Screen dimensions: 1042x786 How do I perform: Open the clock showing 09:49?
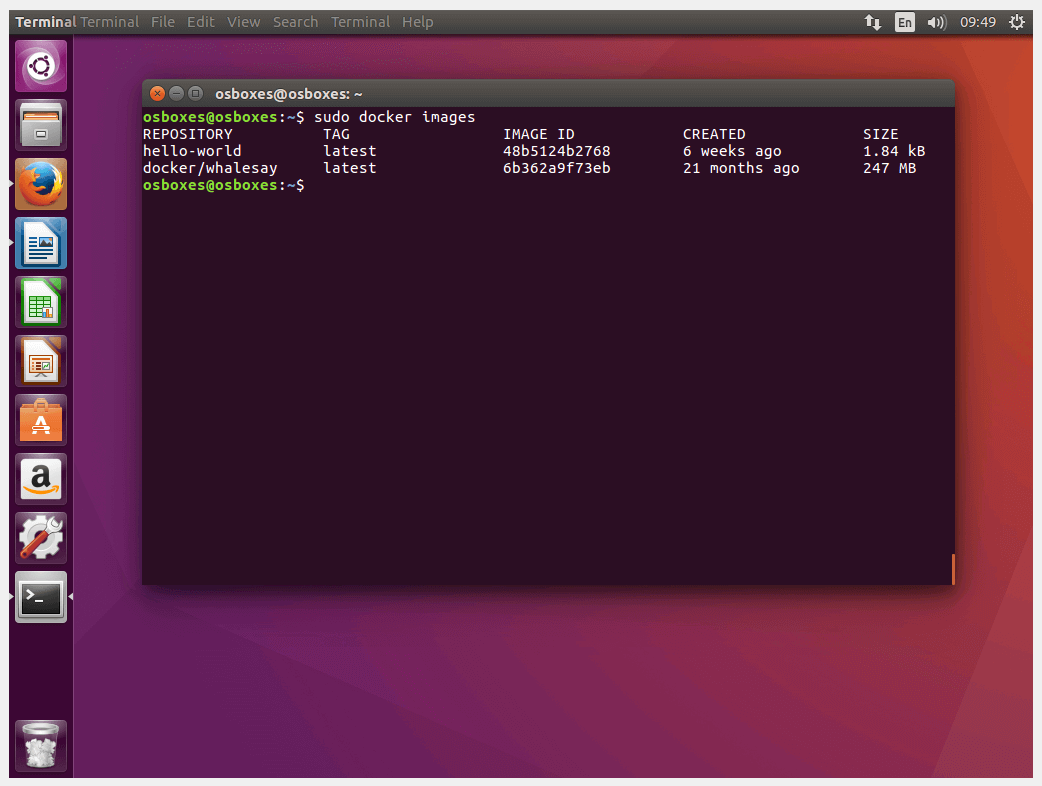coord(978,22)
